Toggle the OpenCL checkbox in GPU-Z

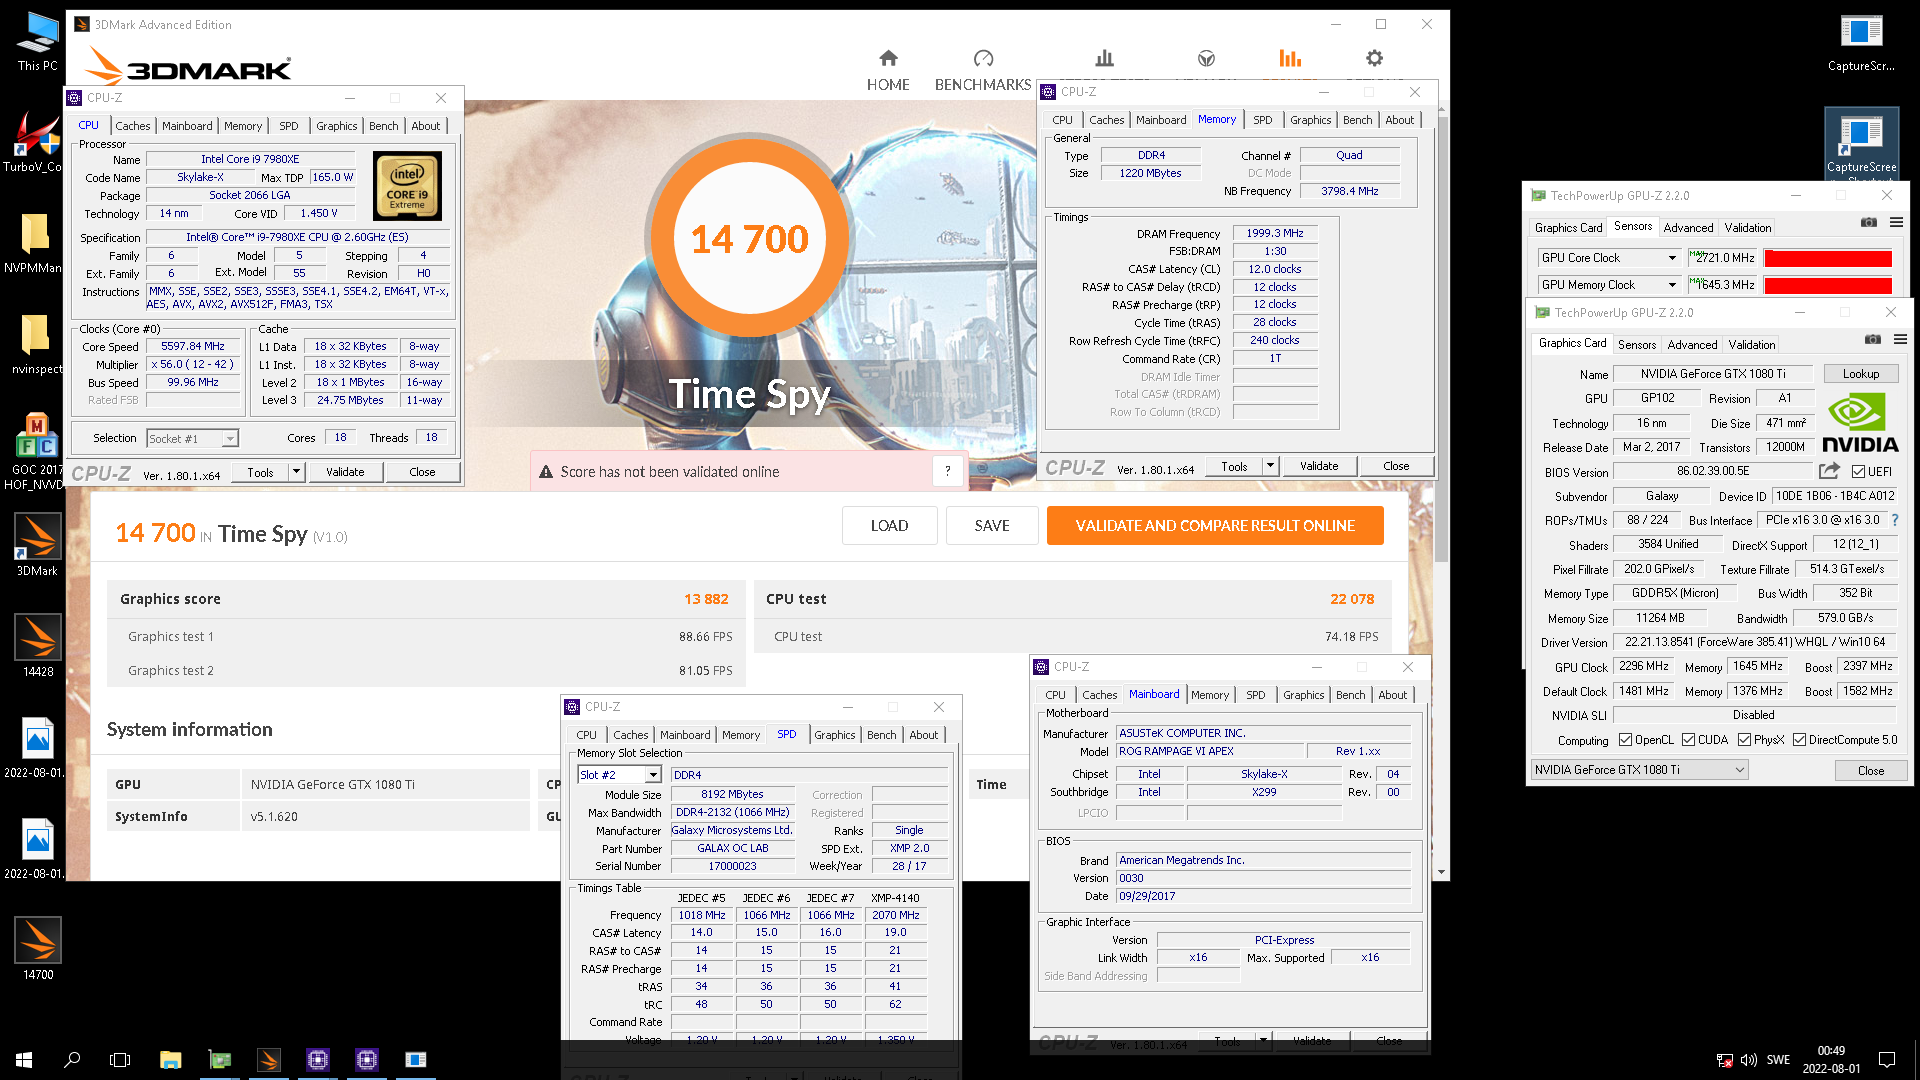tap(1626, 740)
